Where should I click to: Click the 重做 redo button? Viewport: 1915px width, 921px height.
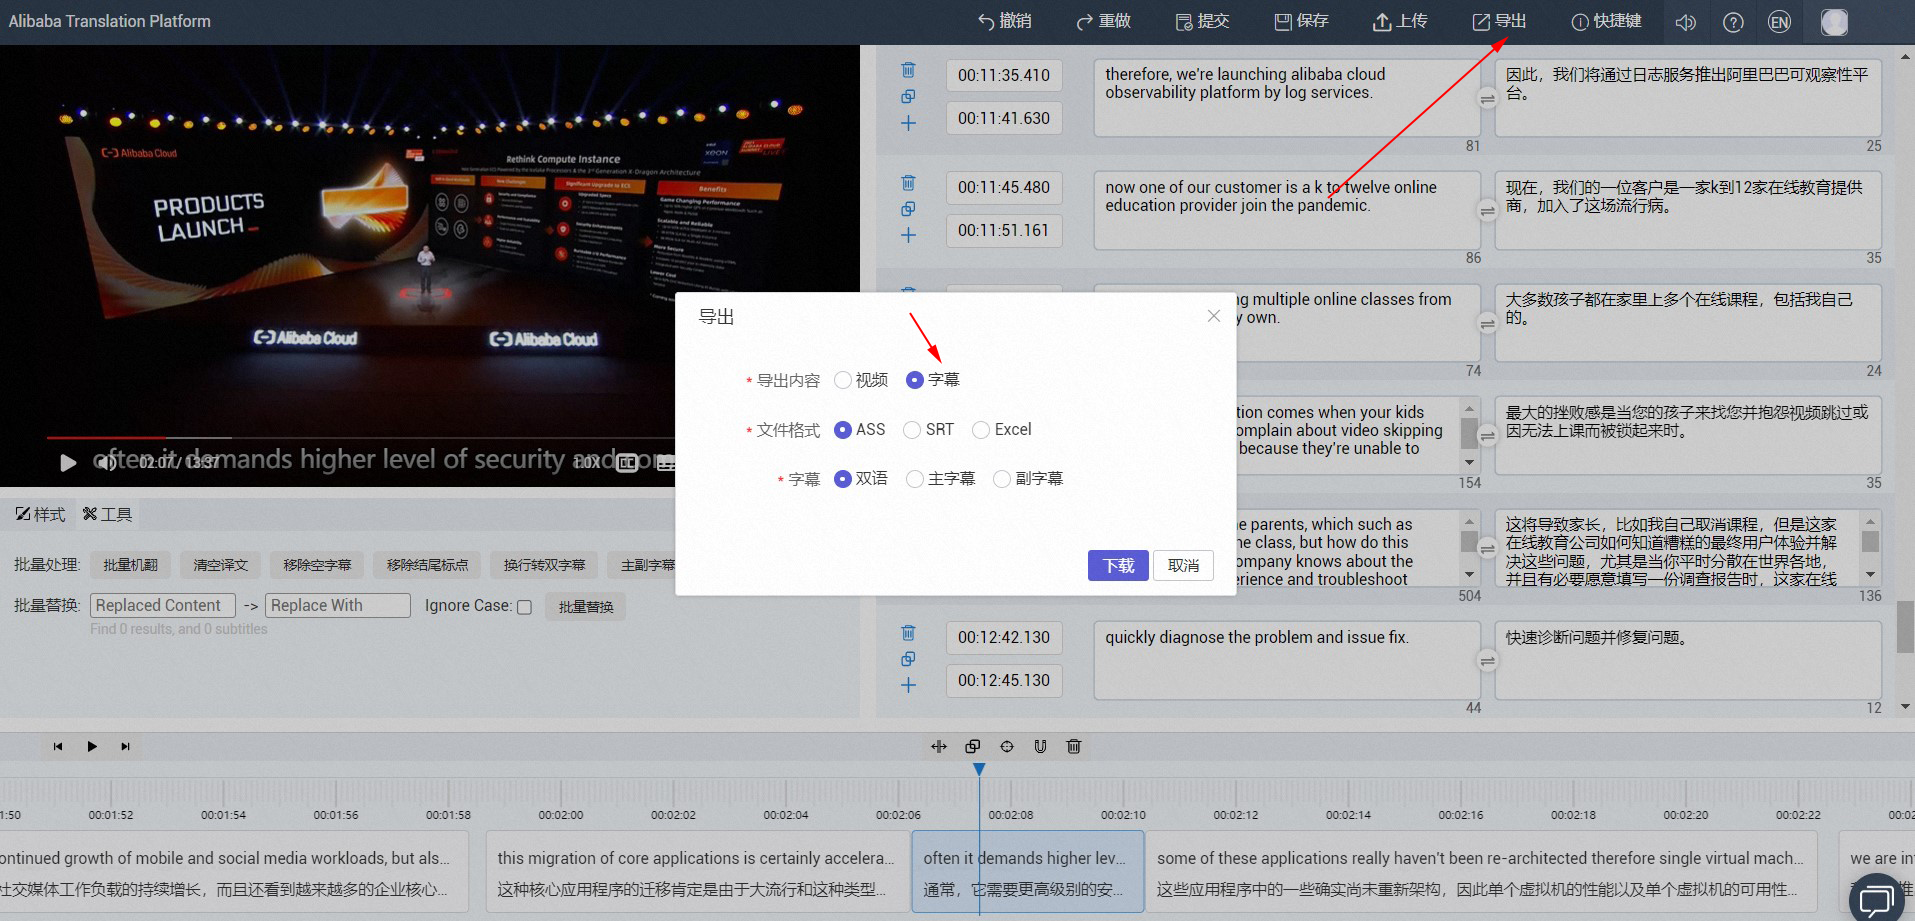(x=1103, y=21)
